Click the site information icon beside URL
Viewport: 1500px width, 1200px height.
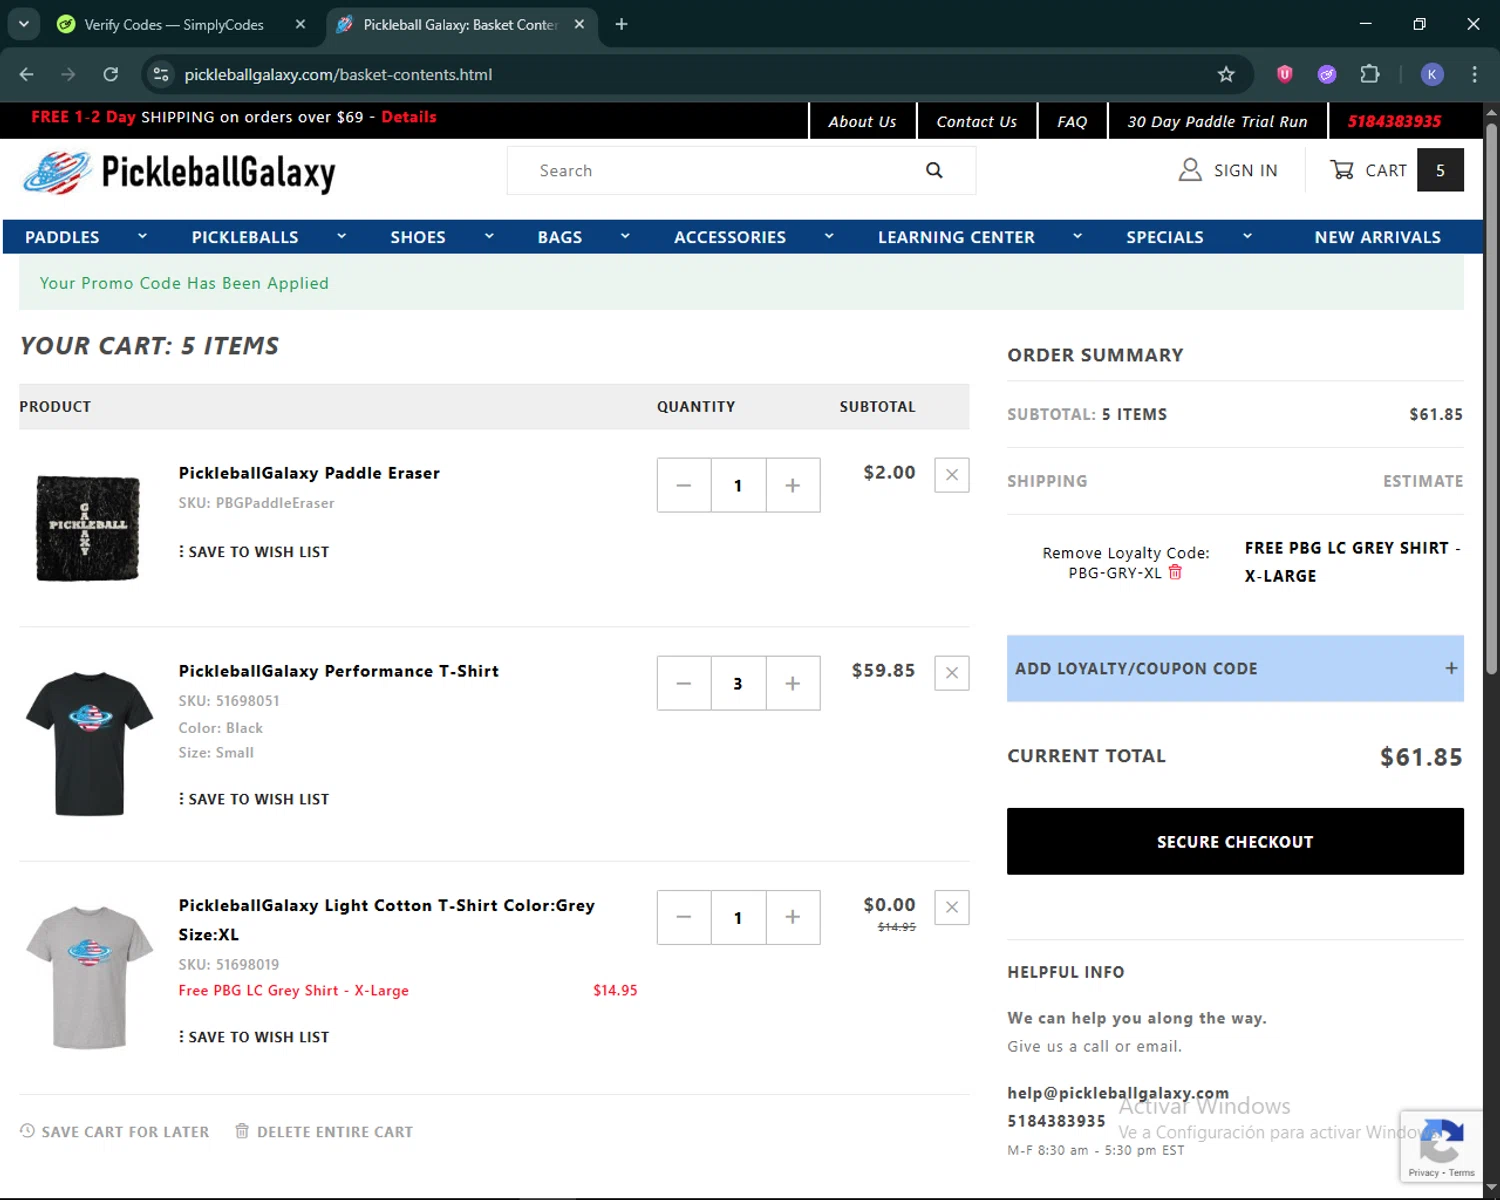click(x=161, y=74)
